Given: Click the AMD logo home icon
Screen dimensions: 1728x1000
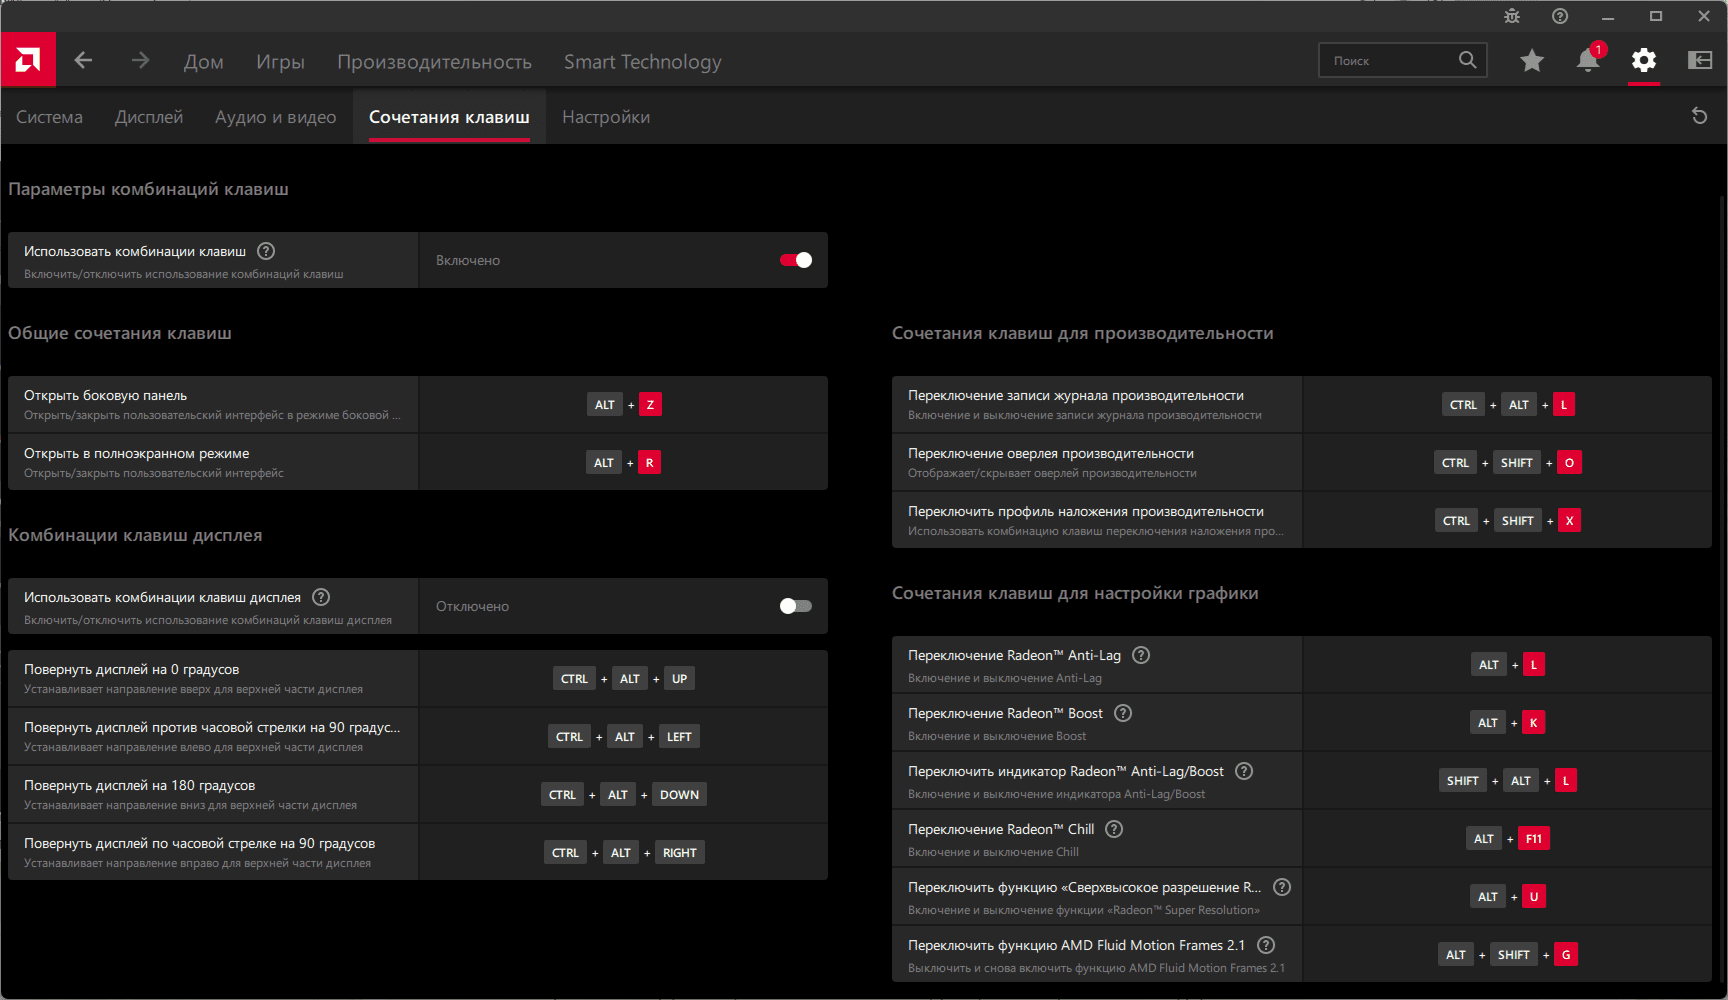Looking at the screenshot, I should click(x=28, y=60).
